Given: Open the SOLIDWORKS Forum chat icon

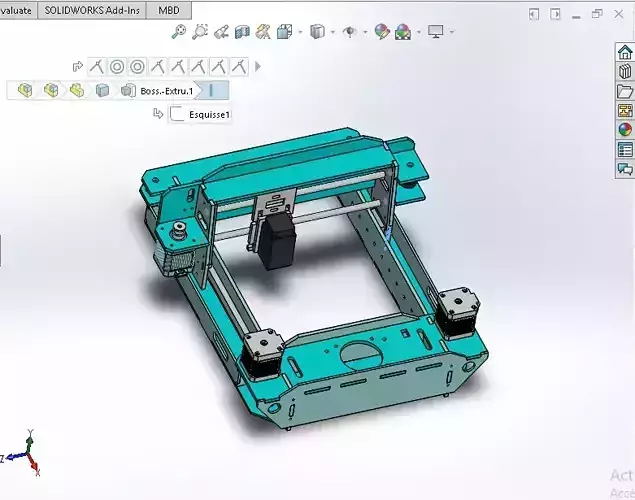Looking at the screenshot, I should point(625,168).
